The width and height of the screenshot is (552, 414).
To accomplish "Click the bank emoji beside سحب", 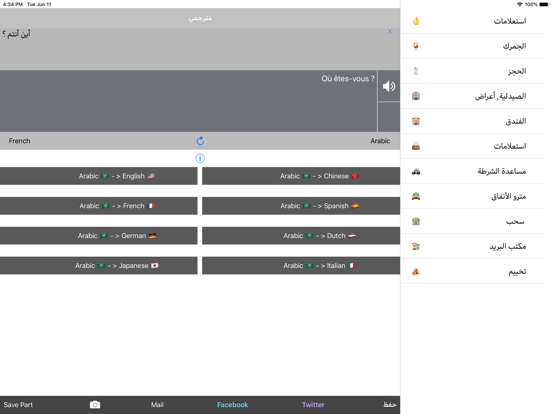I will click(416, 221).
